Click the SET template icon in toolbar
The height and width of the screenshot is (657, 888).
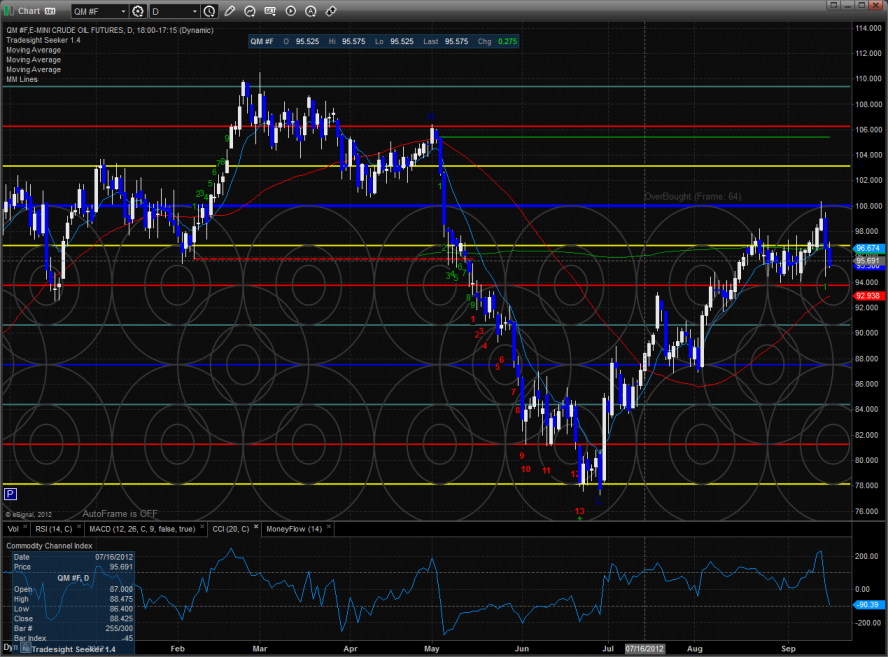[270, 11]
